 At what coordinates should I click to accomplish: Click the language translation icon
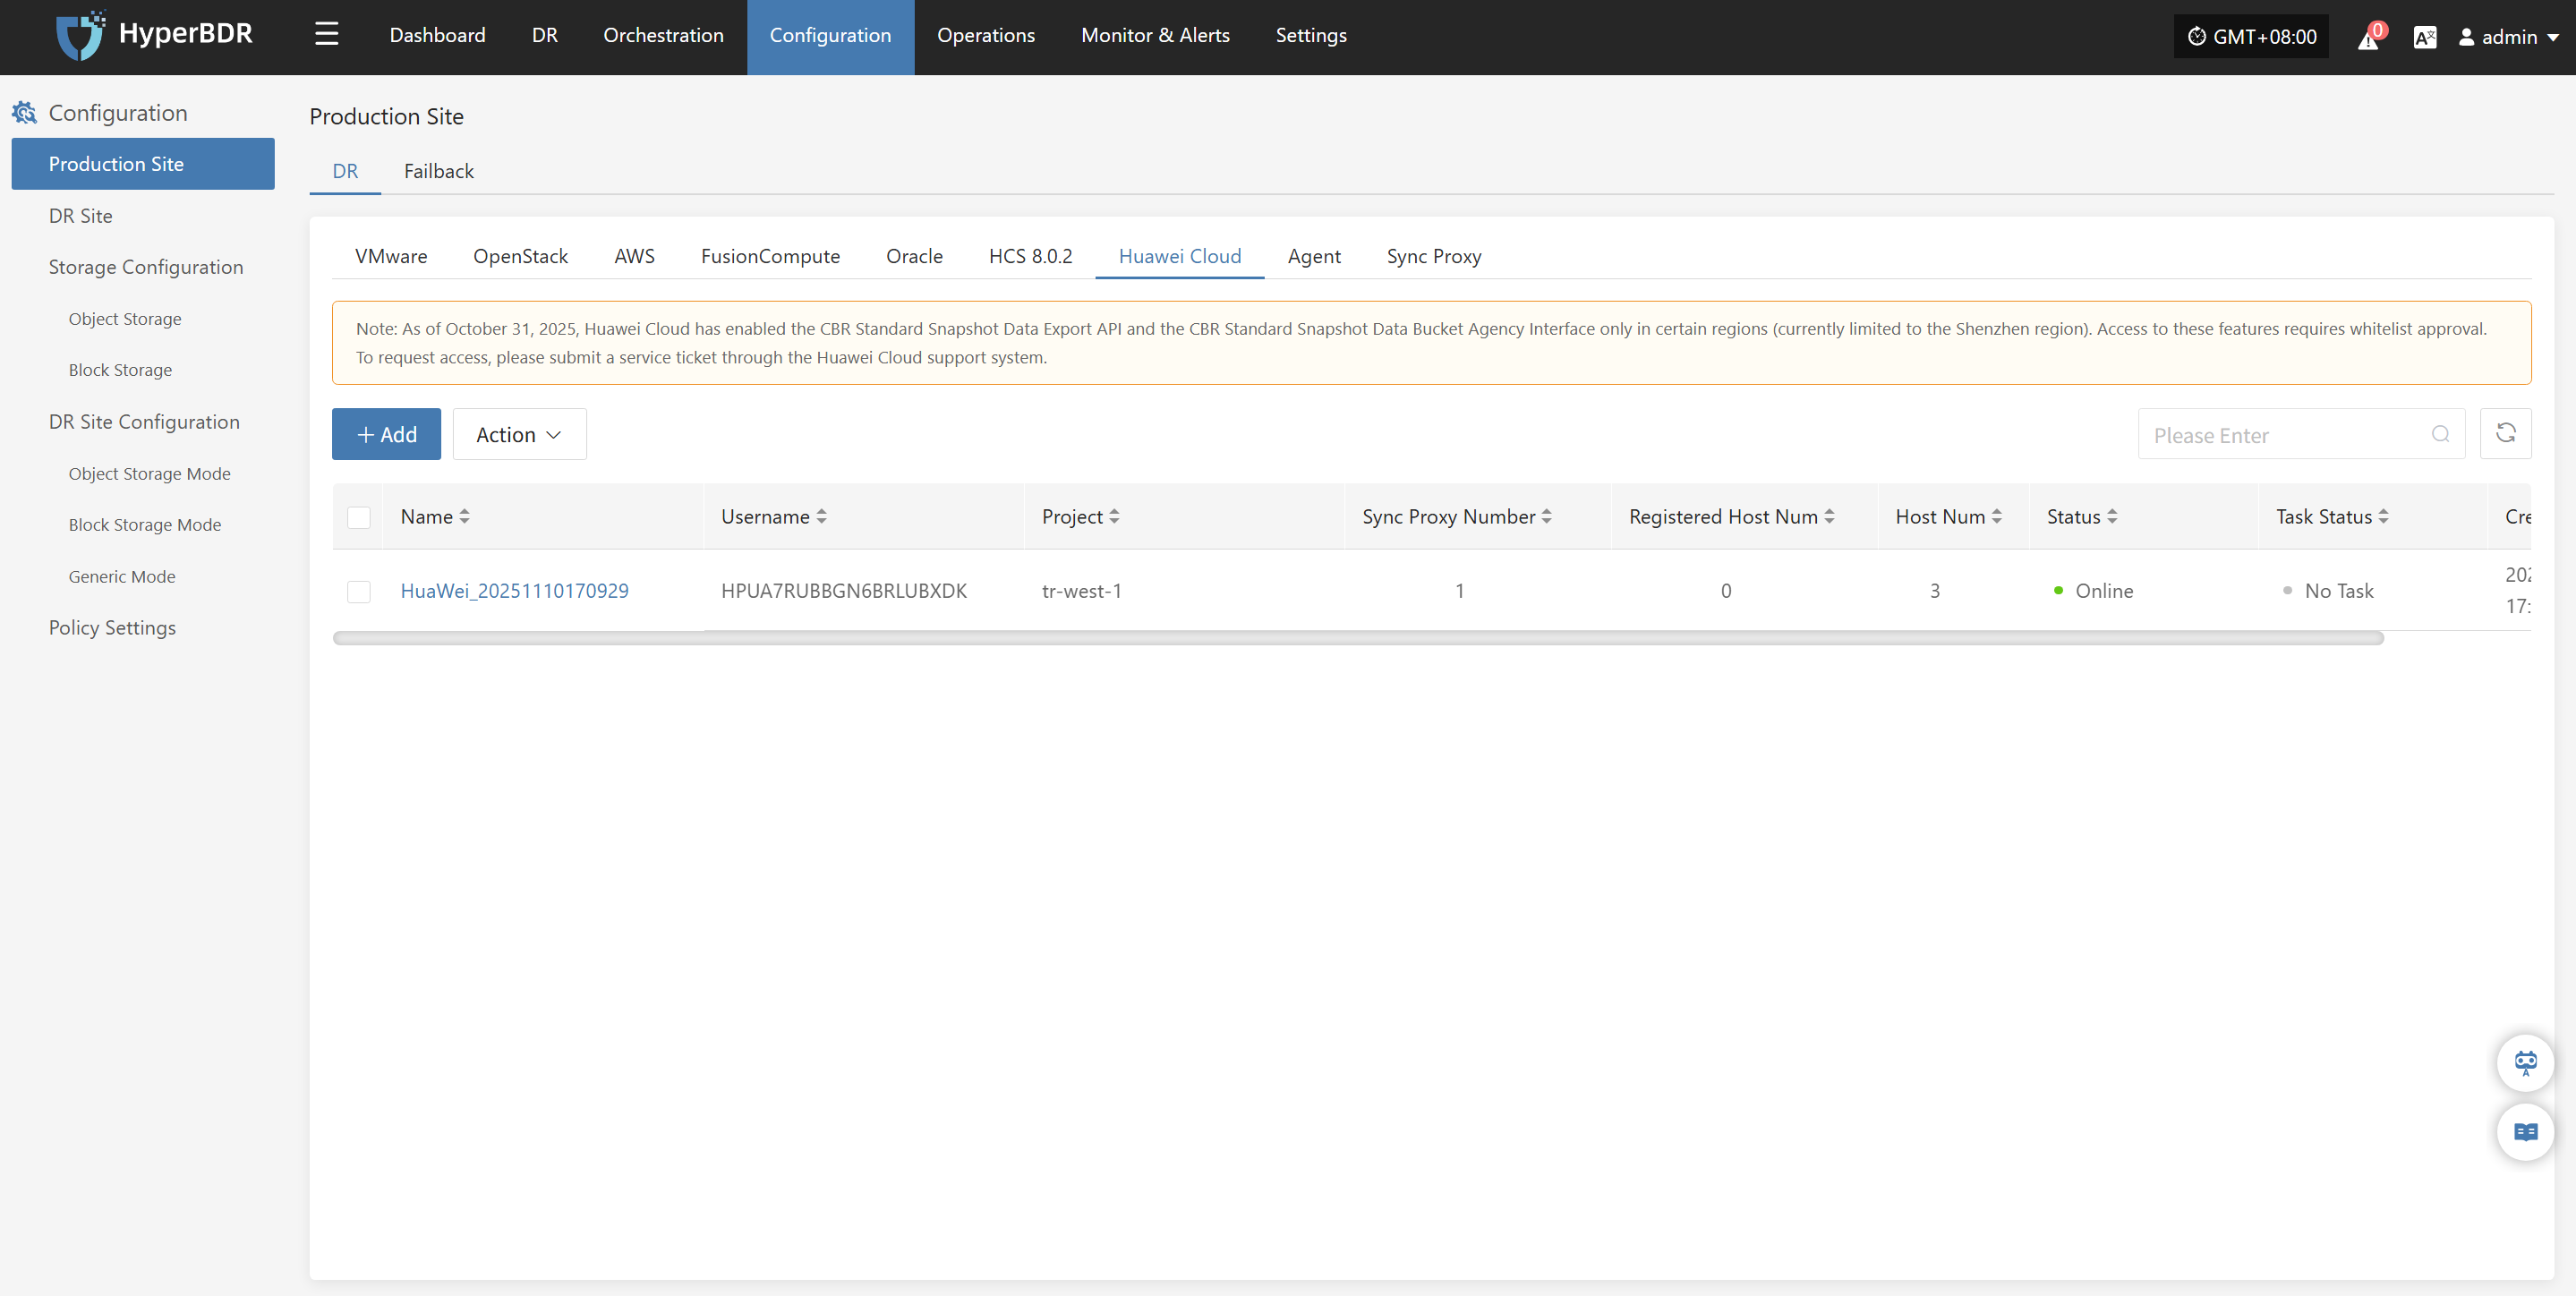click(x=2424, y=38)
